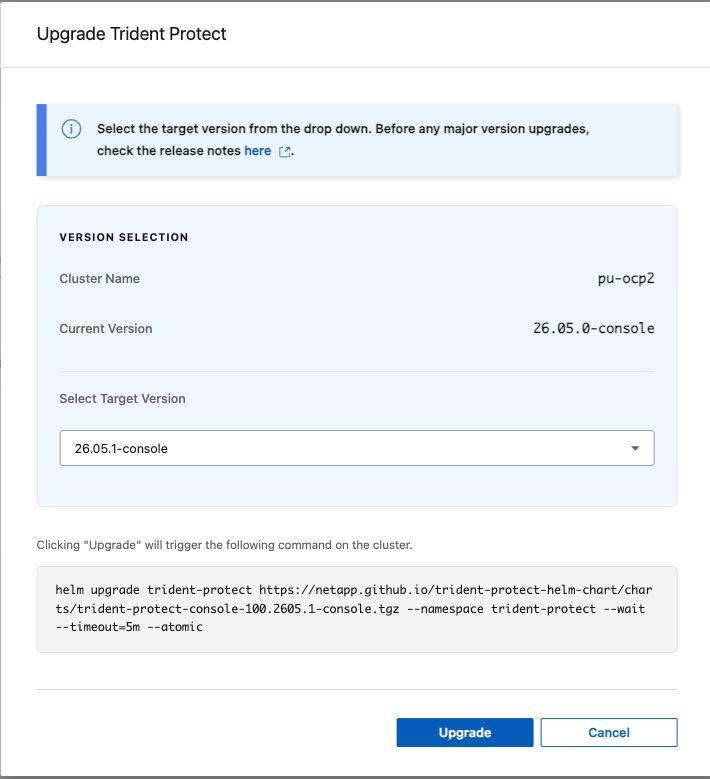The image size is (710, 779).
Task: Click the 'Clicking Upgrade will trigger' description text
Action: tap(225, 545)
